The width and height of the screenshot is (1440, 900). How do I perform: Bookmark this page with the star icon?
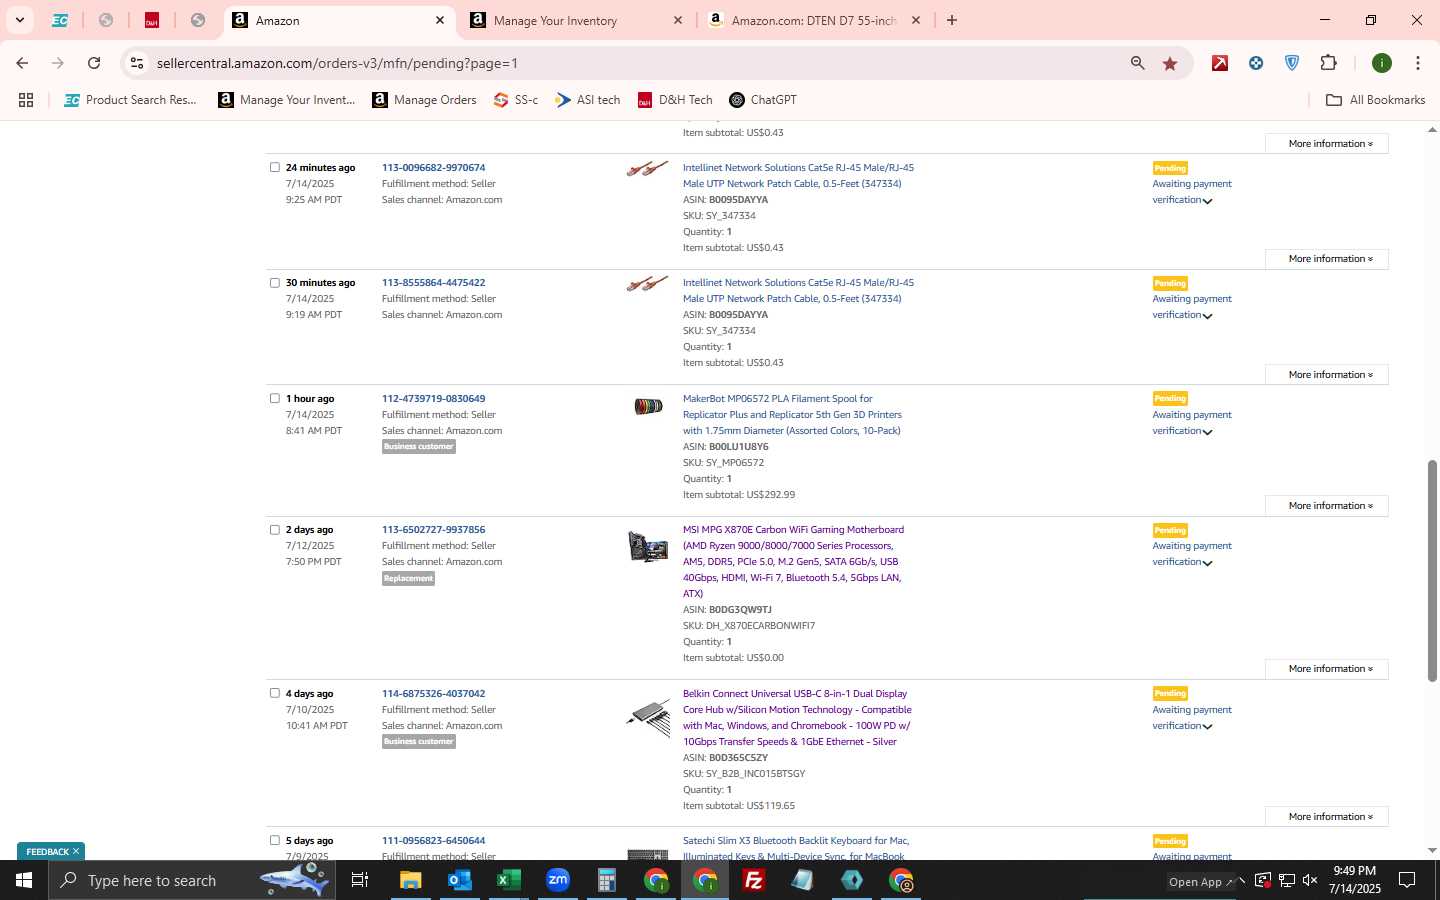(x=1170, y=63)
